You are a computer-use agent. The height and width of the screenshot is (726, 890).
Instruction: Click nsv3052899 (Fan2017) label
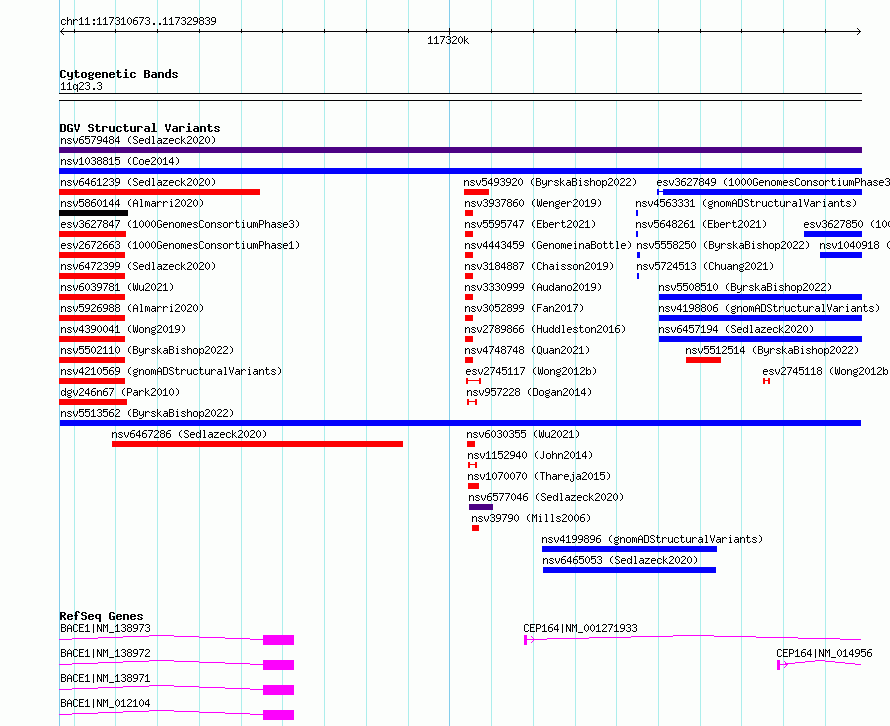[x=524, y=308]
